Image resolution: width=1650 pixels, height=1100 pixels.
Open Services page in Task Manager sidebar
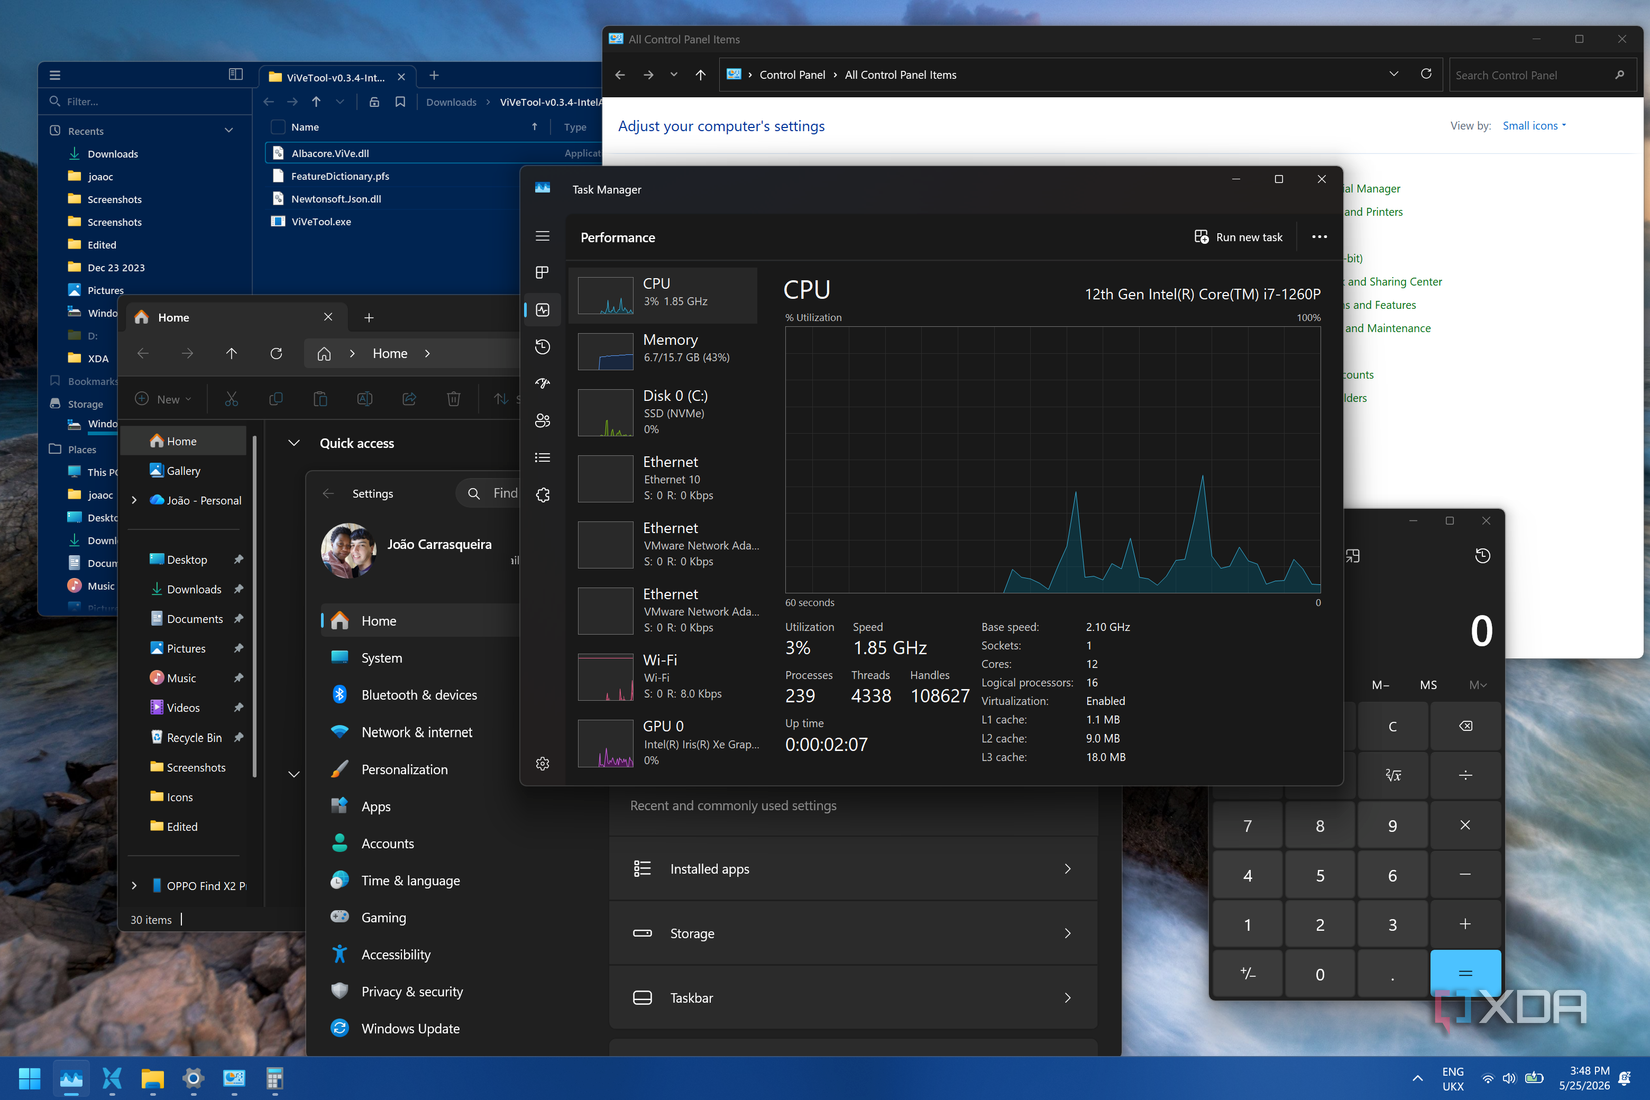[543, 494]
